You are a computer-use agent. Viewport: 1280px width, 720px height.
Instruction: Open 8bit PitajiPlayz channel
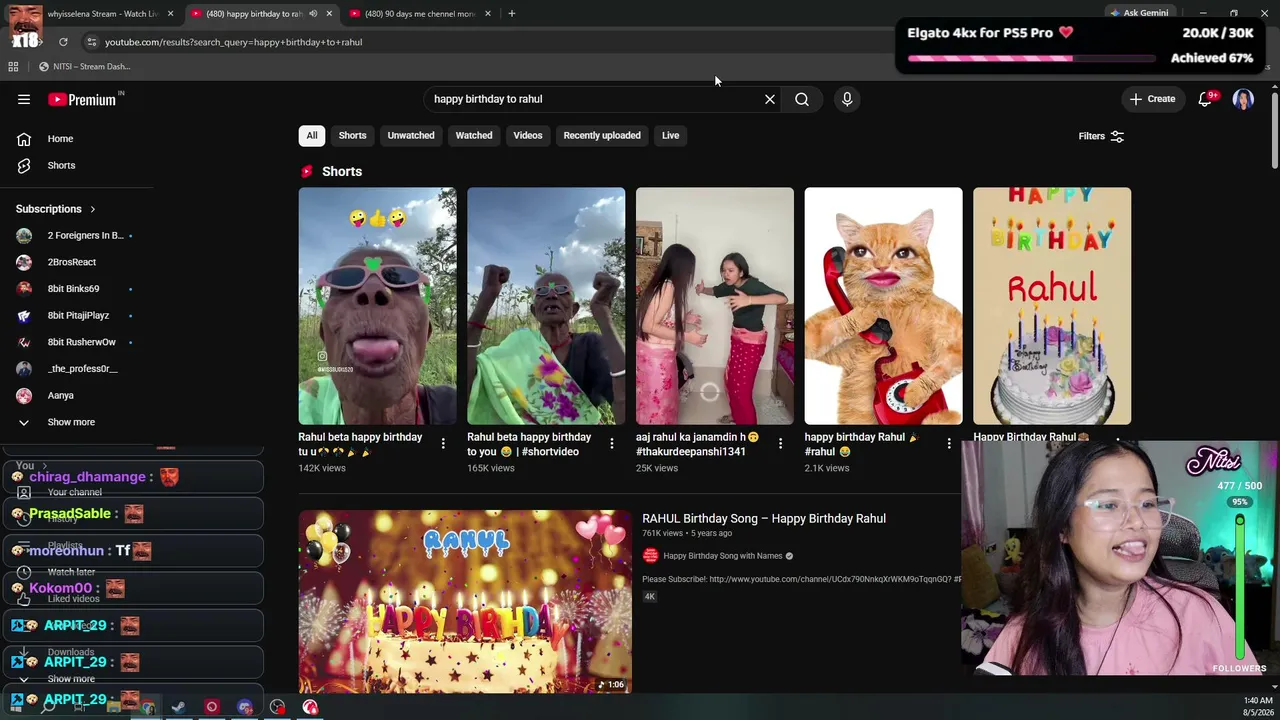pyautogui.click(x=77, y=316)
